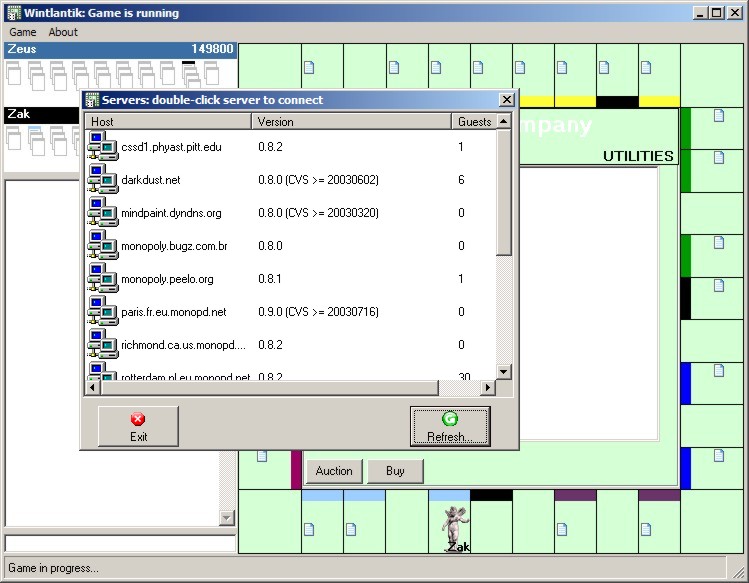Click the Buy button
This screenshot has width=749, height=583.
pos(395,471)
